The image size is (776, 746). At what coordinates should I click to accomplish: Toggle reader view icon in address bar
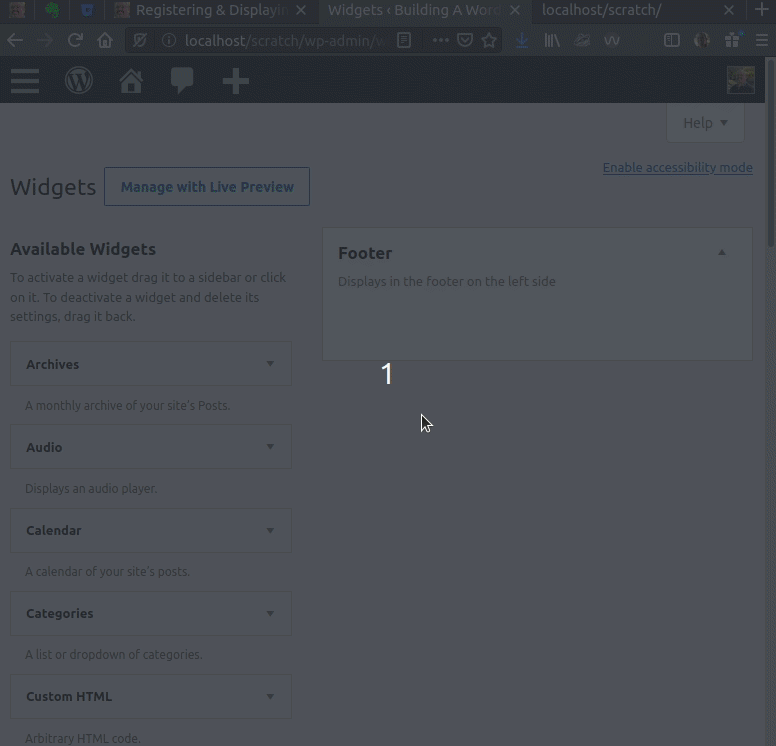tap(404, 40)
